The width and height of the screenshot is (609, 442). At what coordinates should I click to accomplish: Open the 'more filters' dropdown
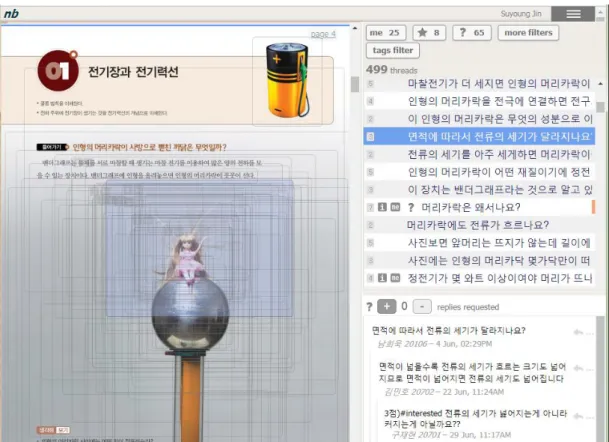click(x=528, y=33)
